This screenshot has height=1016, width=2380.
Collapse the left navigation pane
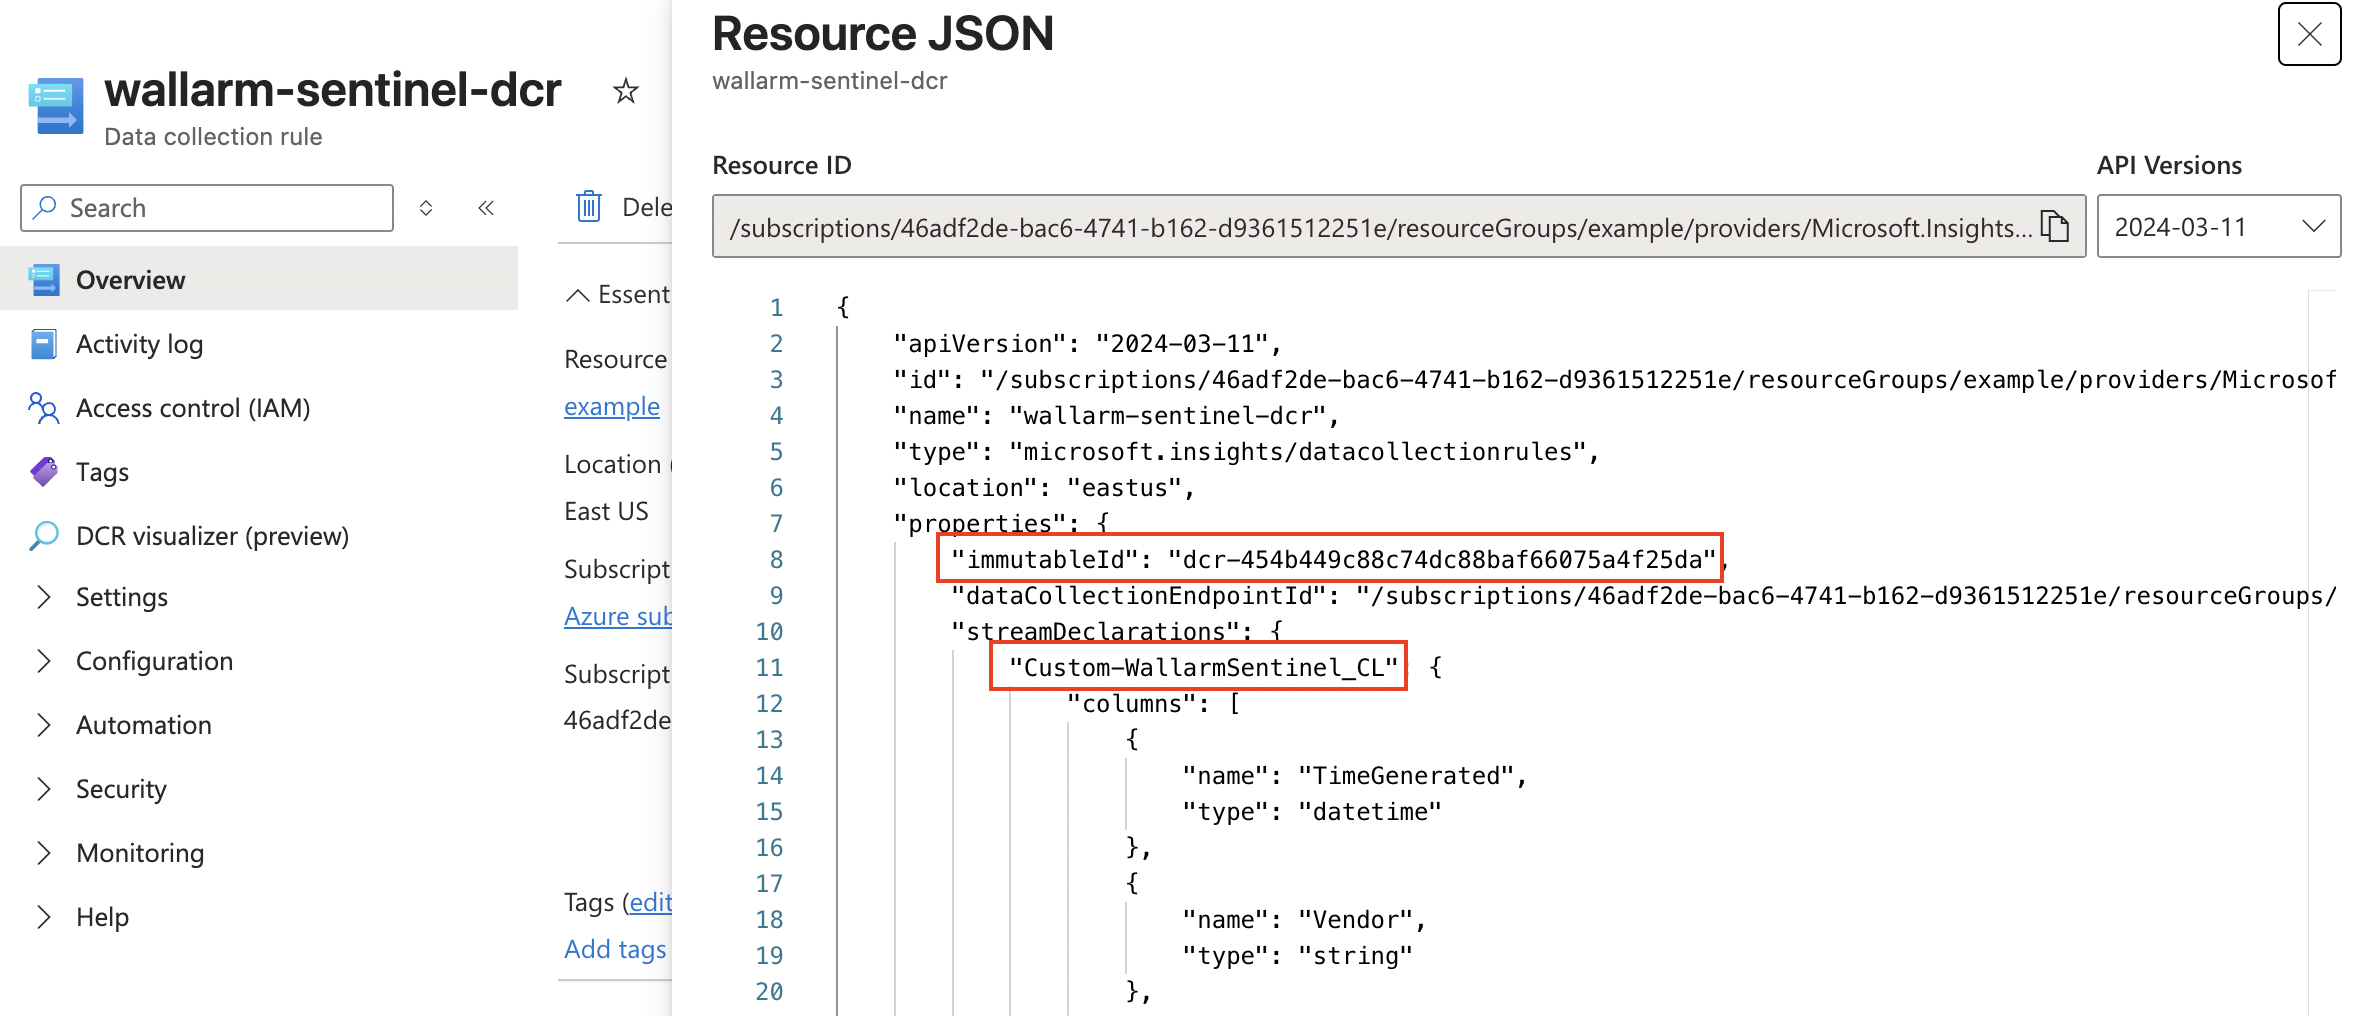coord(486,208)
